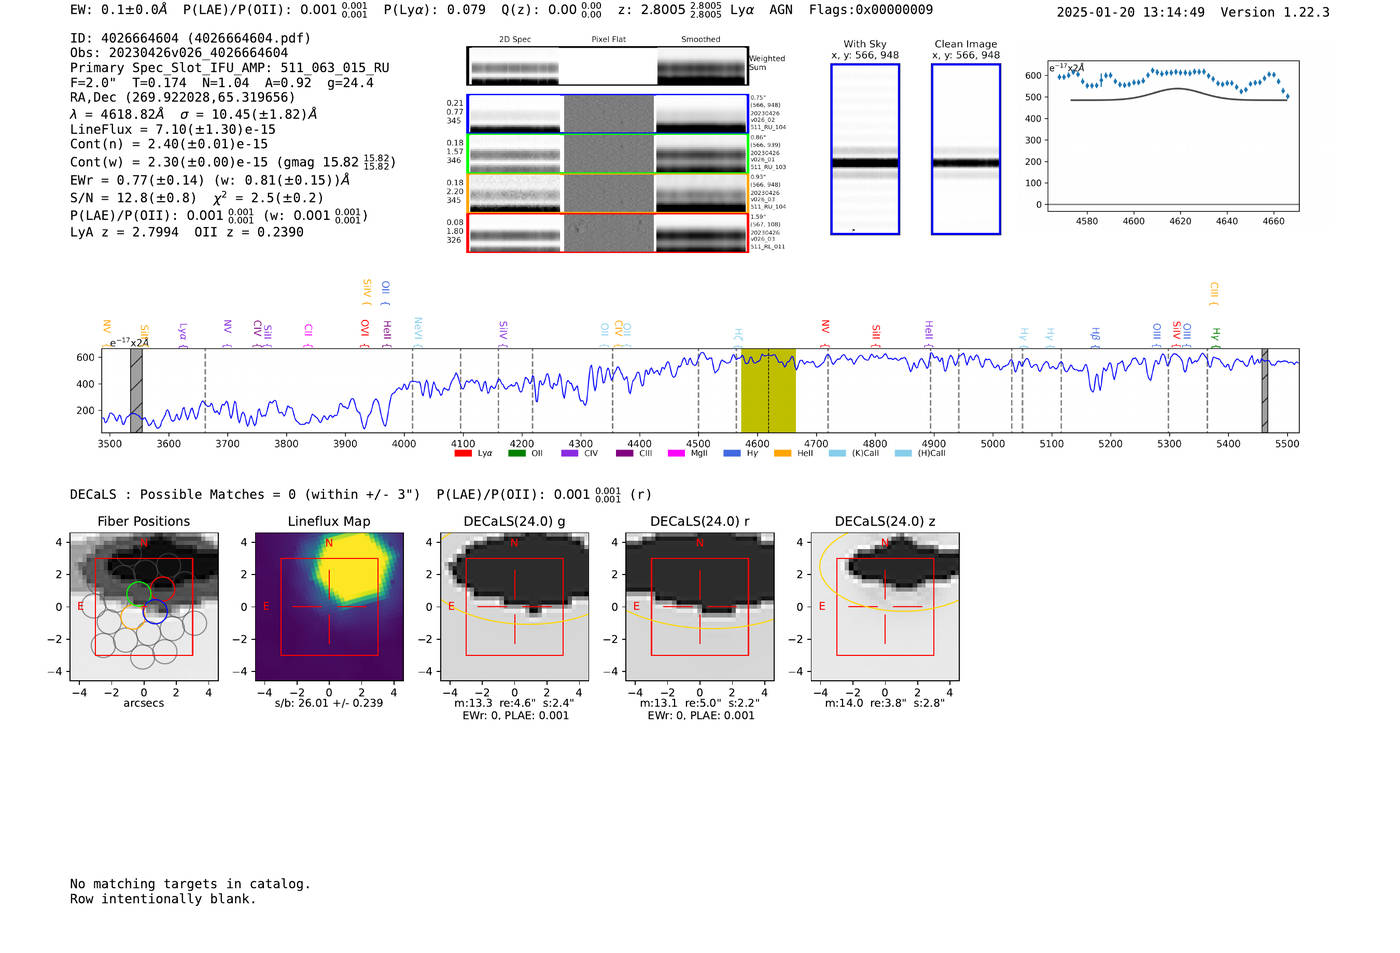Click the OII green legend swatch
This screenshot has width=1400, height=953.
click(516, 453)
